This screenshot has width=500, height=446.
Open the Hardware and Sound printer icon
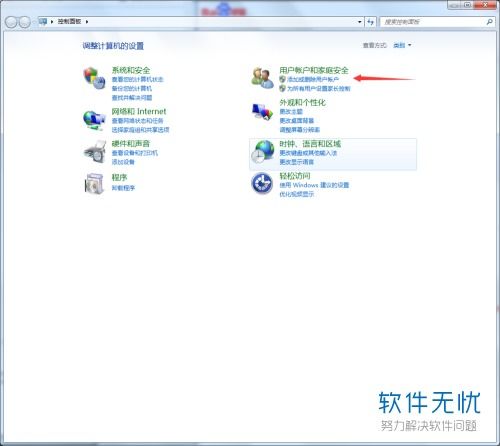(x=94, y=152)
